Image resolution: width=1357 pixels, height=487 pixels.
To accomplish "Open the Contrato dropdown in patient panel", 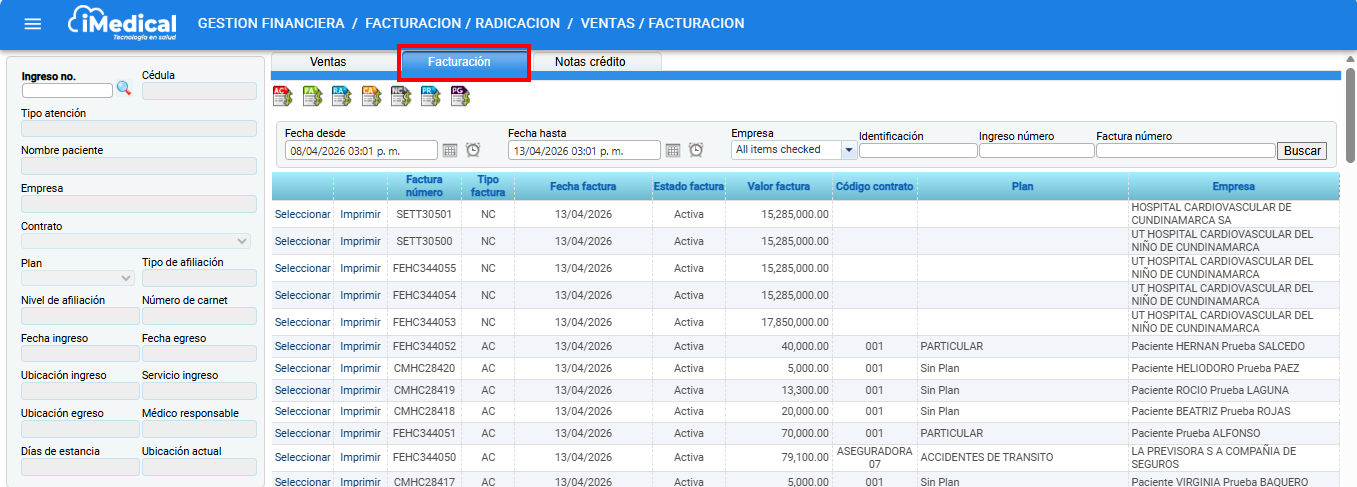I will click(242, 241).
